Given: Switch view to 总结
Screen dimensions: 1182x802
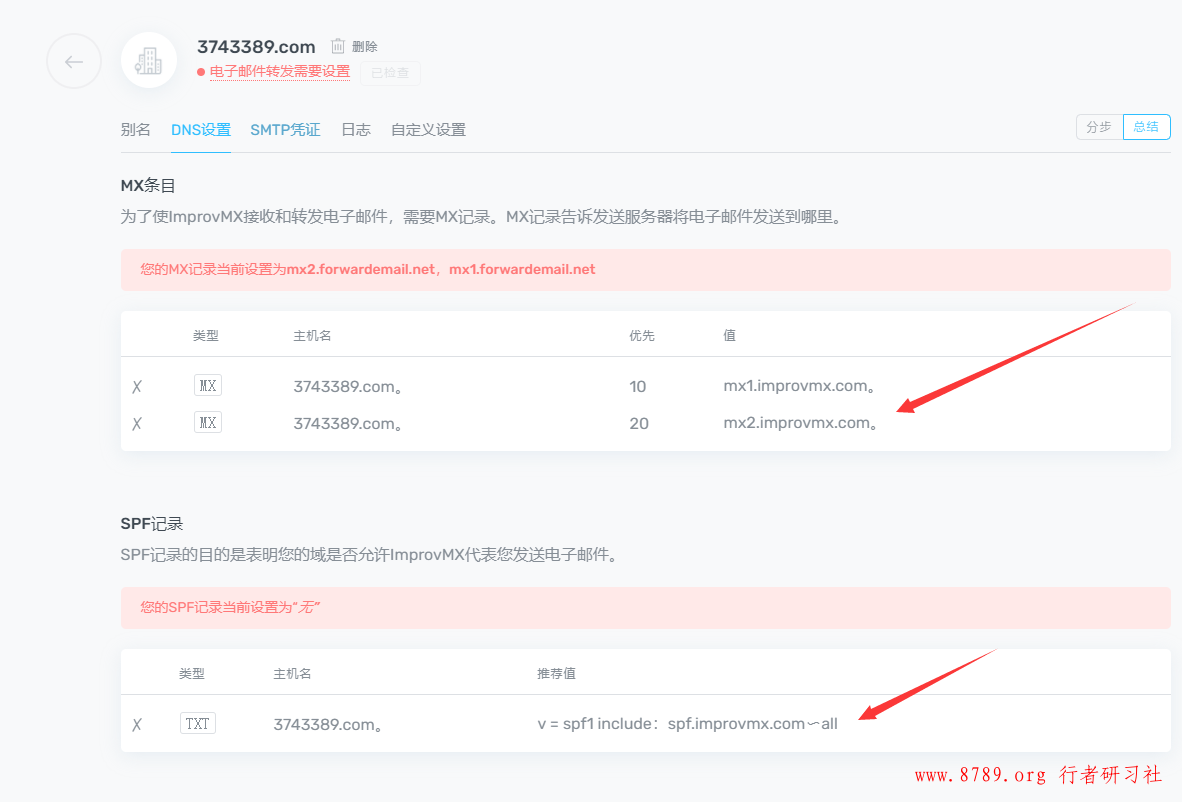Looking at the screenshot, I should (x=1147, y=127).
